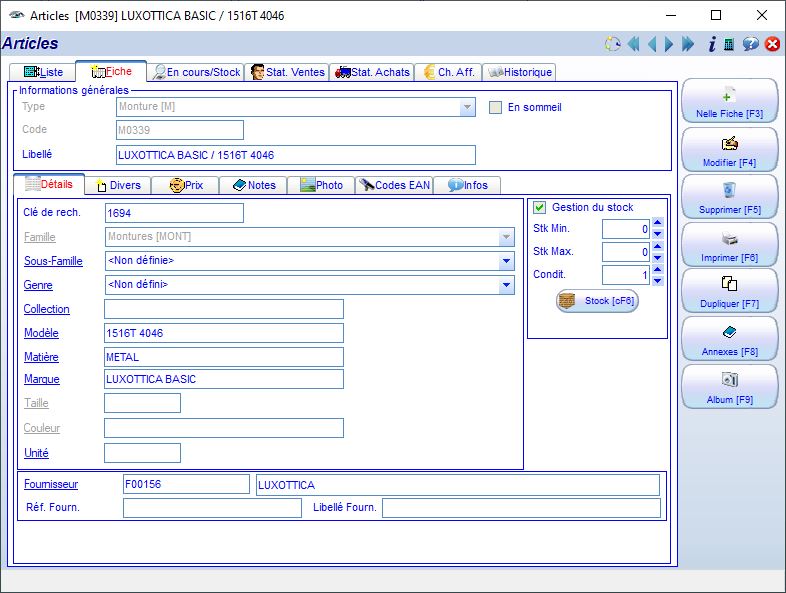Click the Stk Min. number field
Screen dimensions: 786x593
point(626,229)
